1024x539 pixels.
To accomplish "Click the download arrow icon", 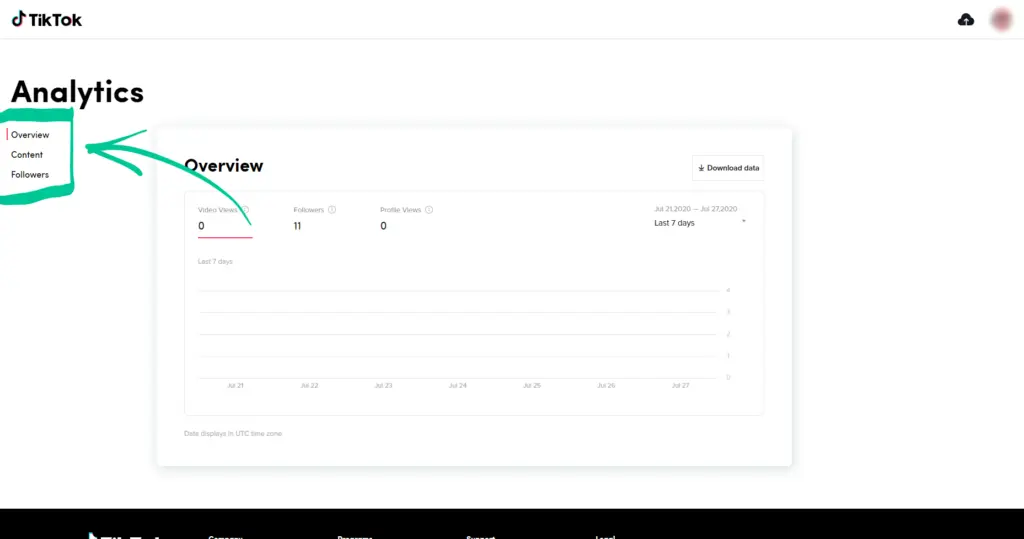I will coord(701,168).
